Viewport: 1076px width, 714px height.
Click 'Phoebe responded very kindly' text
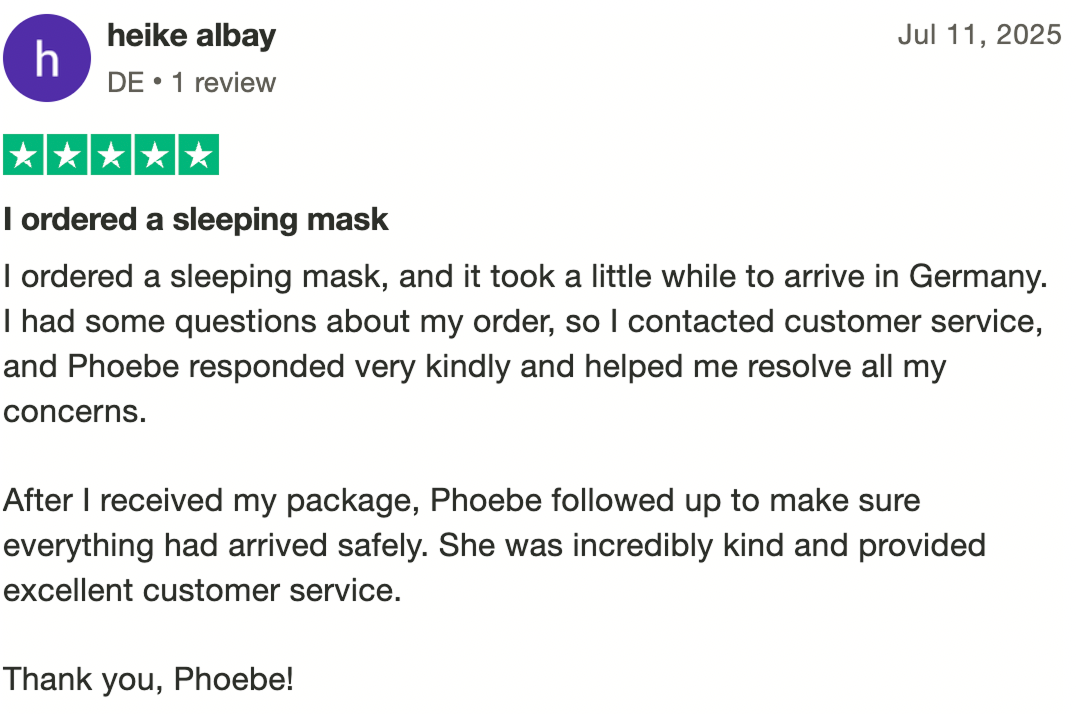click(x=289, y=367)
